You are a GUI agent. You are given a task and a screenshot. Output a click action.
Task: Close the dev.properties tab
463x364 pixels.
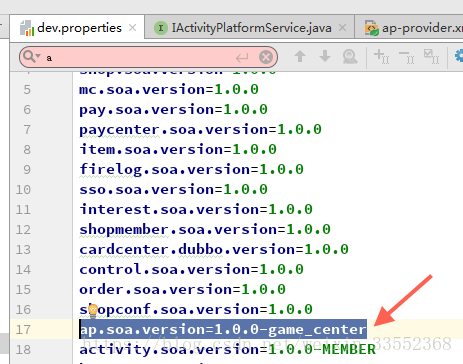click(x=132, y=28)
